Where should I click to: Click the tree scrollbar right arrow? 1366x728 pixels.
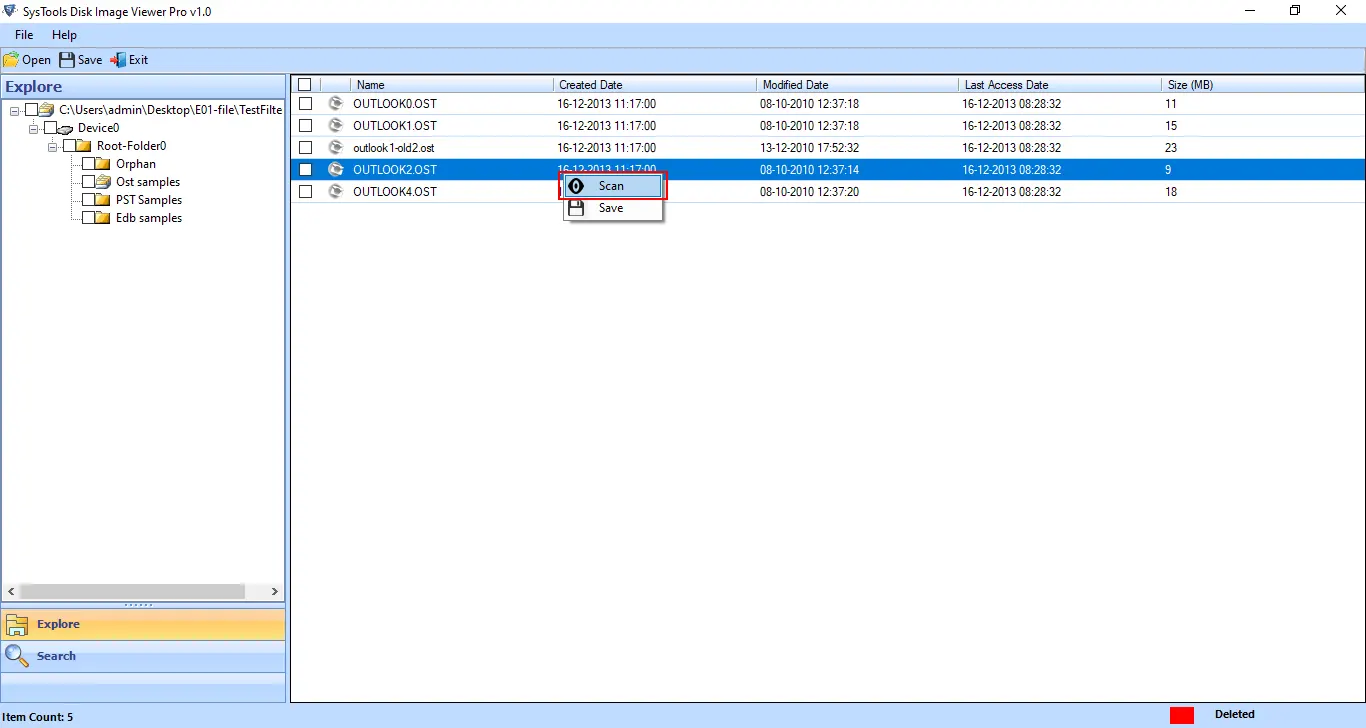click(x=276, y=592)
